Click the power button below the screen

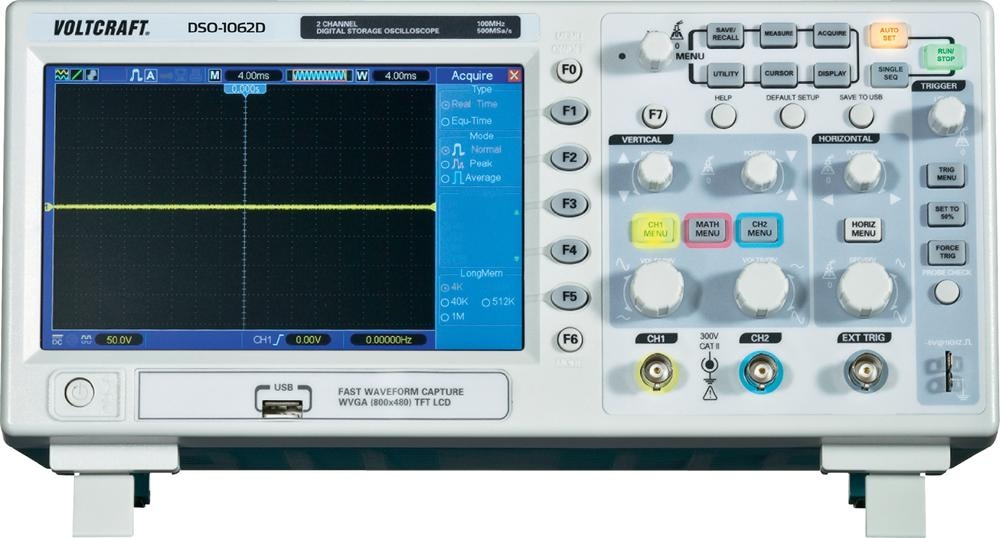(x=79, y=393)
